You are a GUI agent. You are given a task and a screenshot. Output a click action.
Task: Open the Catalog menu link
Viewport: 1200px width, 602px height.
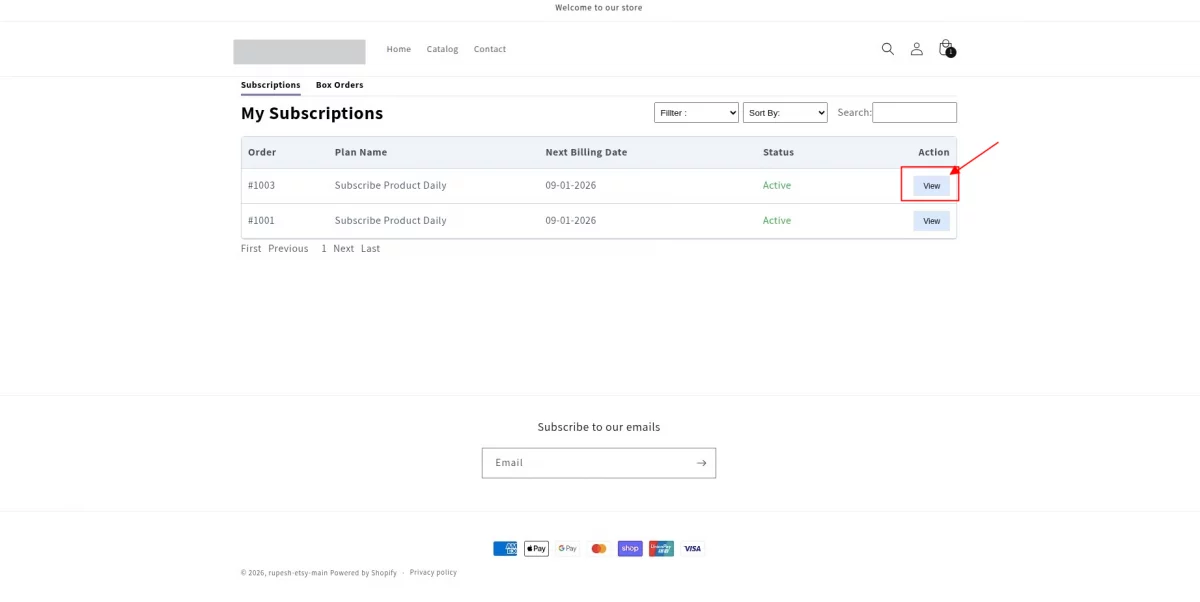[x=442, y=49]
